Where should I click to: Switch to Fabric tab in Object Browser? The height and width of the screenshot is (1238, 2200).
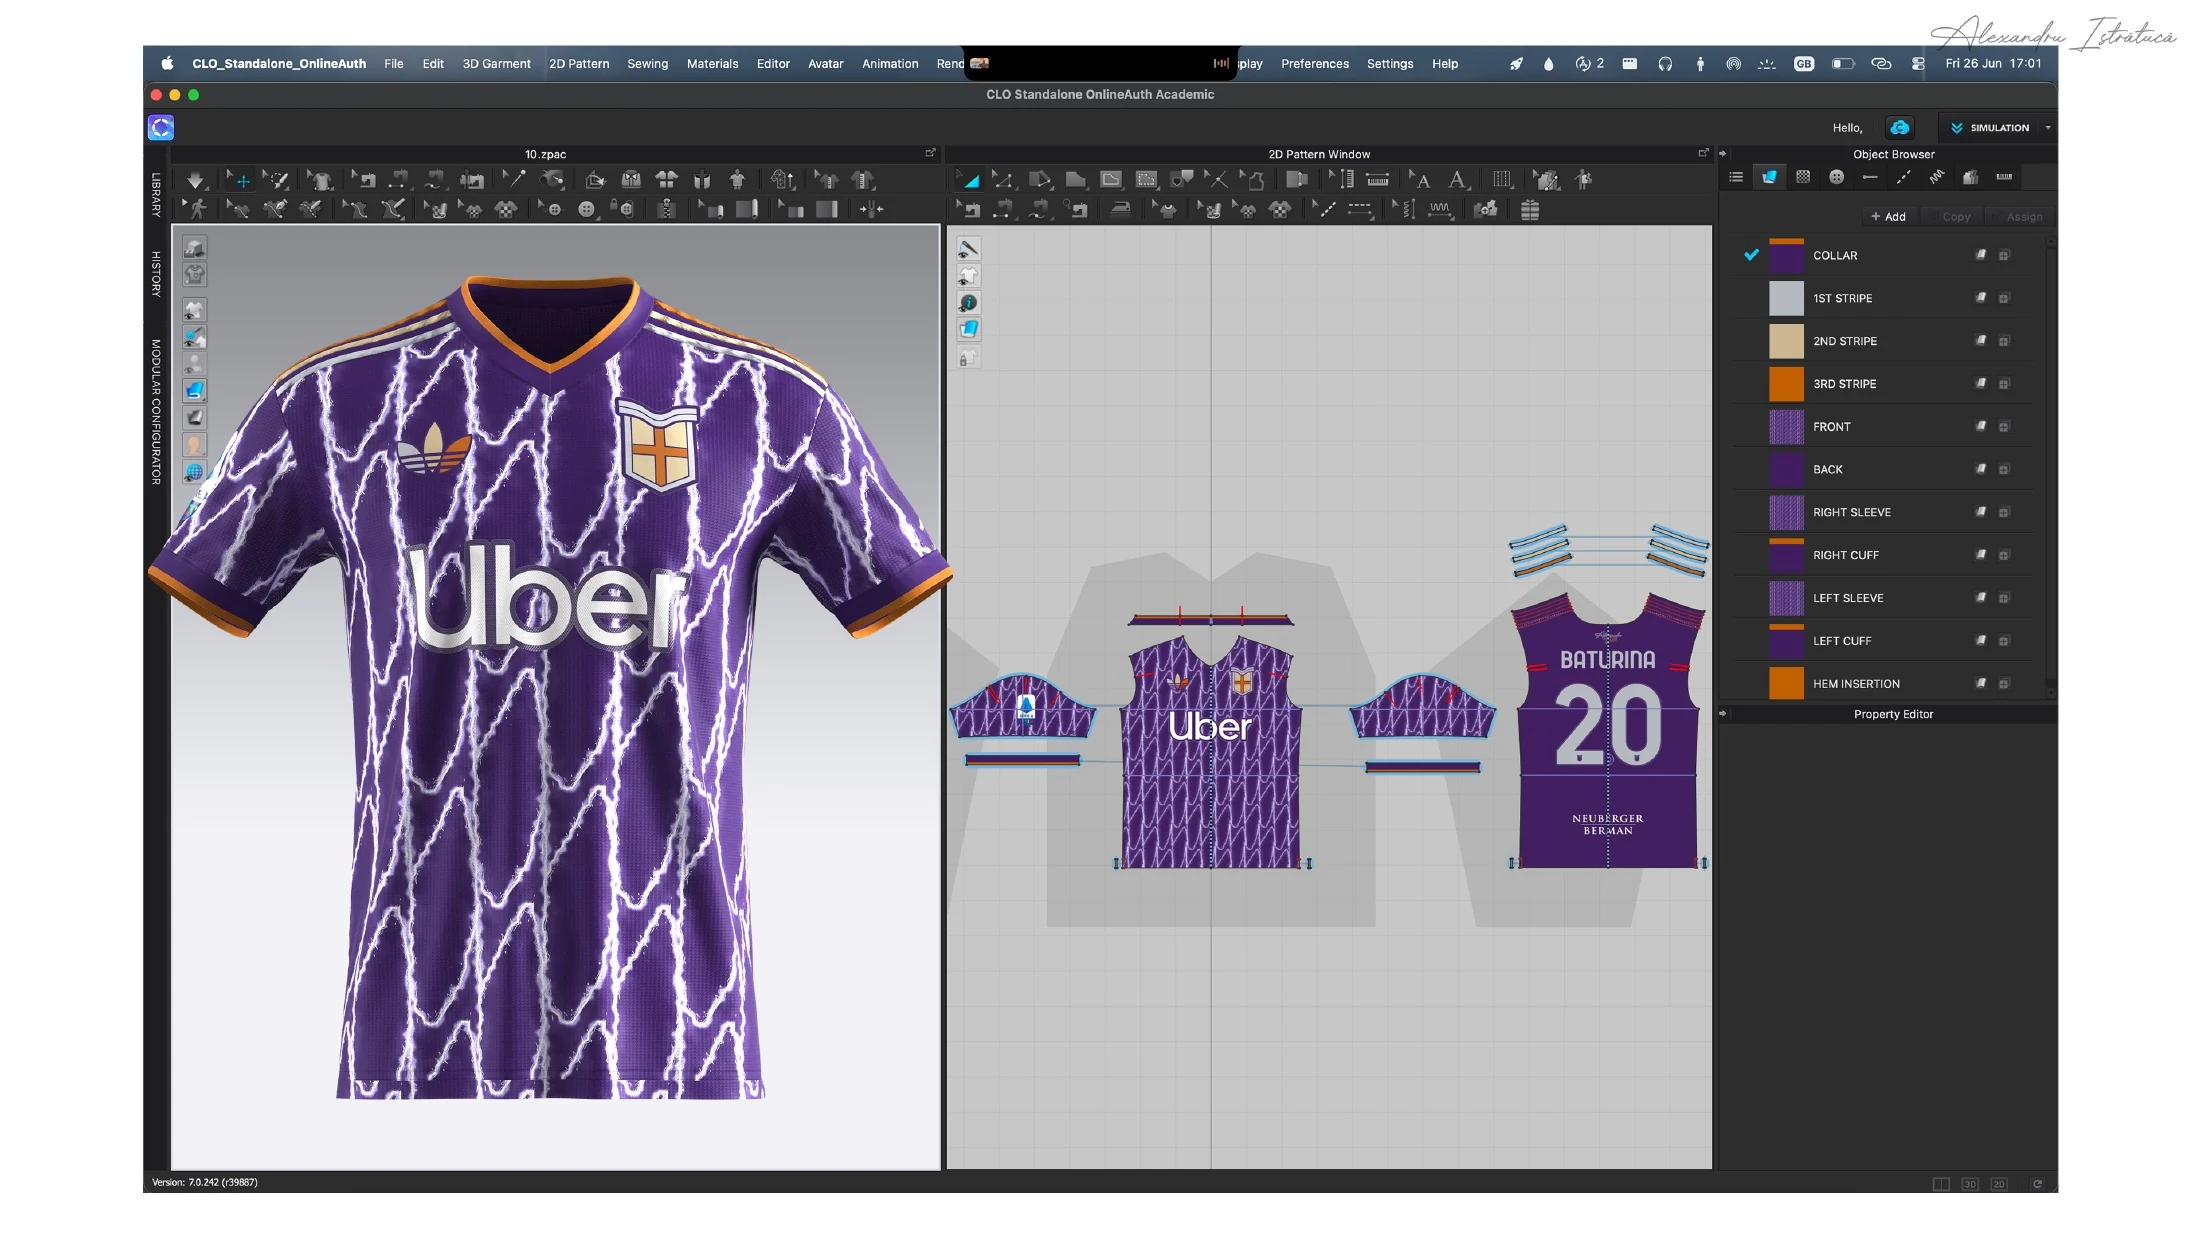(x=1769, y=178)
